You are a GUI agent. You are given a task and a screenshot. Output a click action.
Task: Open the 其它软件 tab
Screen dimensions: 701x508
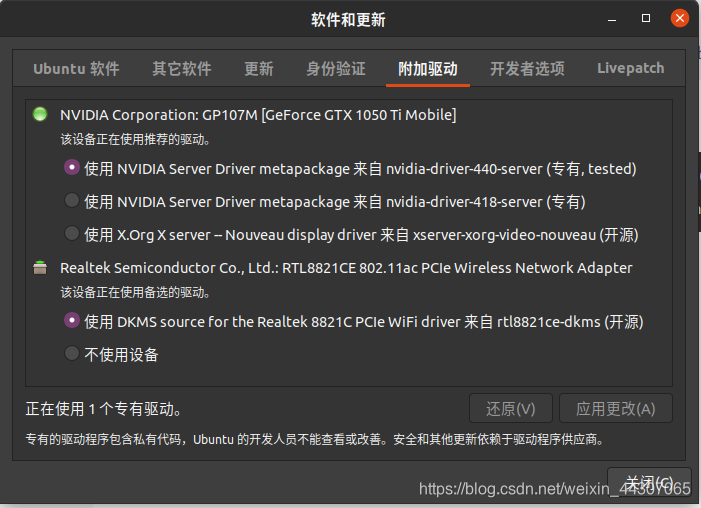182,69
